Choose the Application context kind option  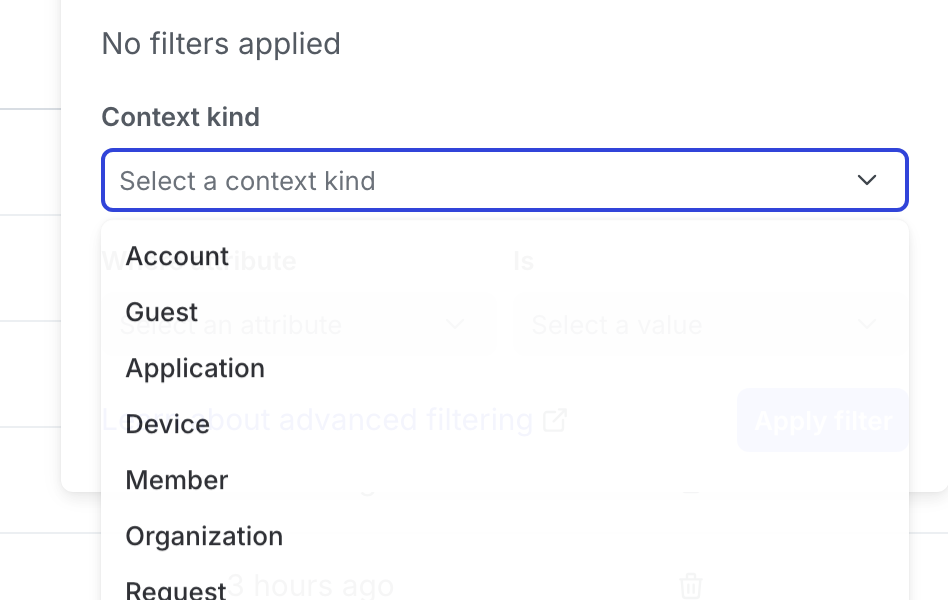(194, 368)
